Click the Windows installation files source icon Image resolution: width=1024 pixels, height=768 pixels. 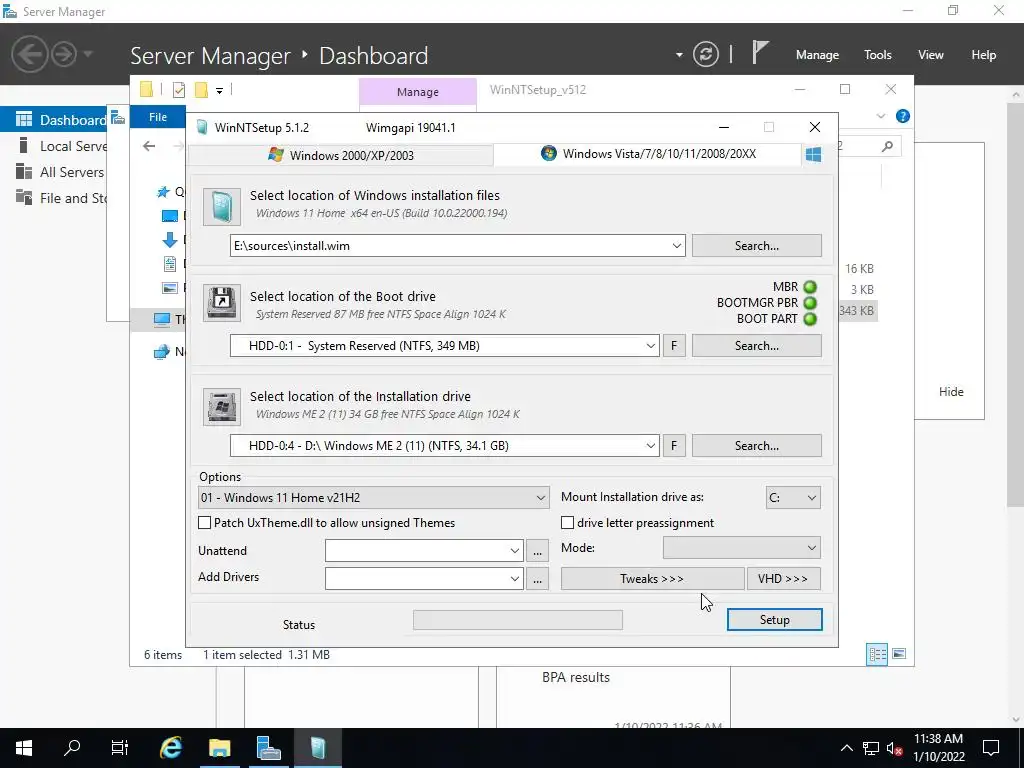pyautogui.click(x=221, y=206)
